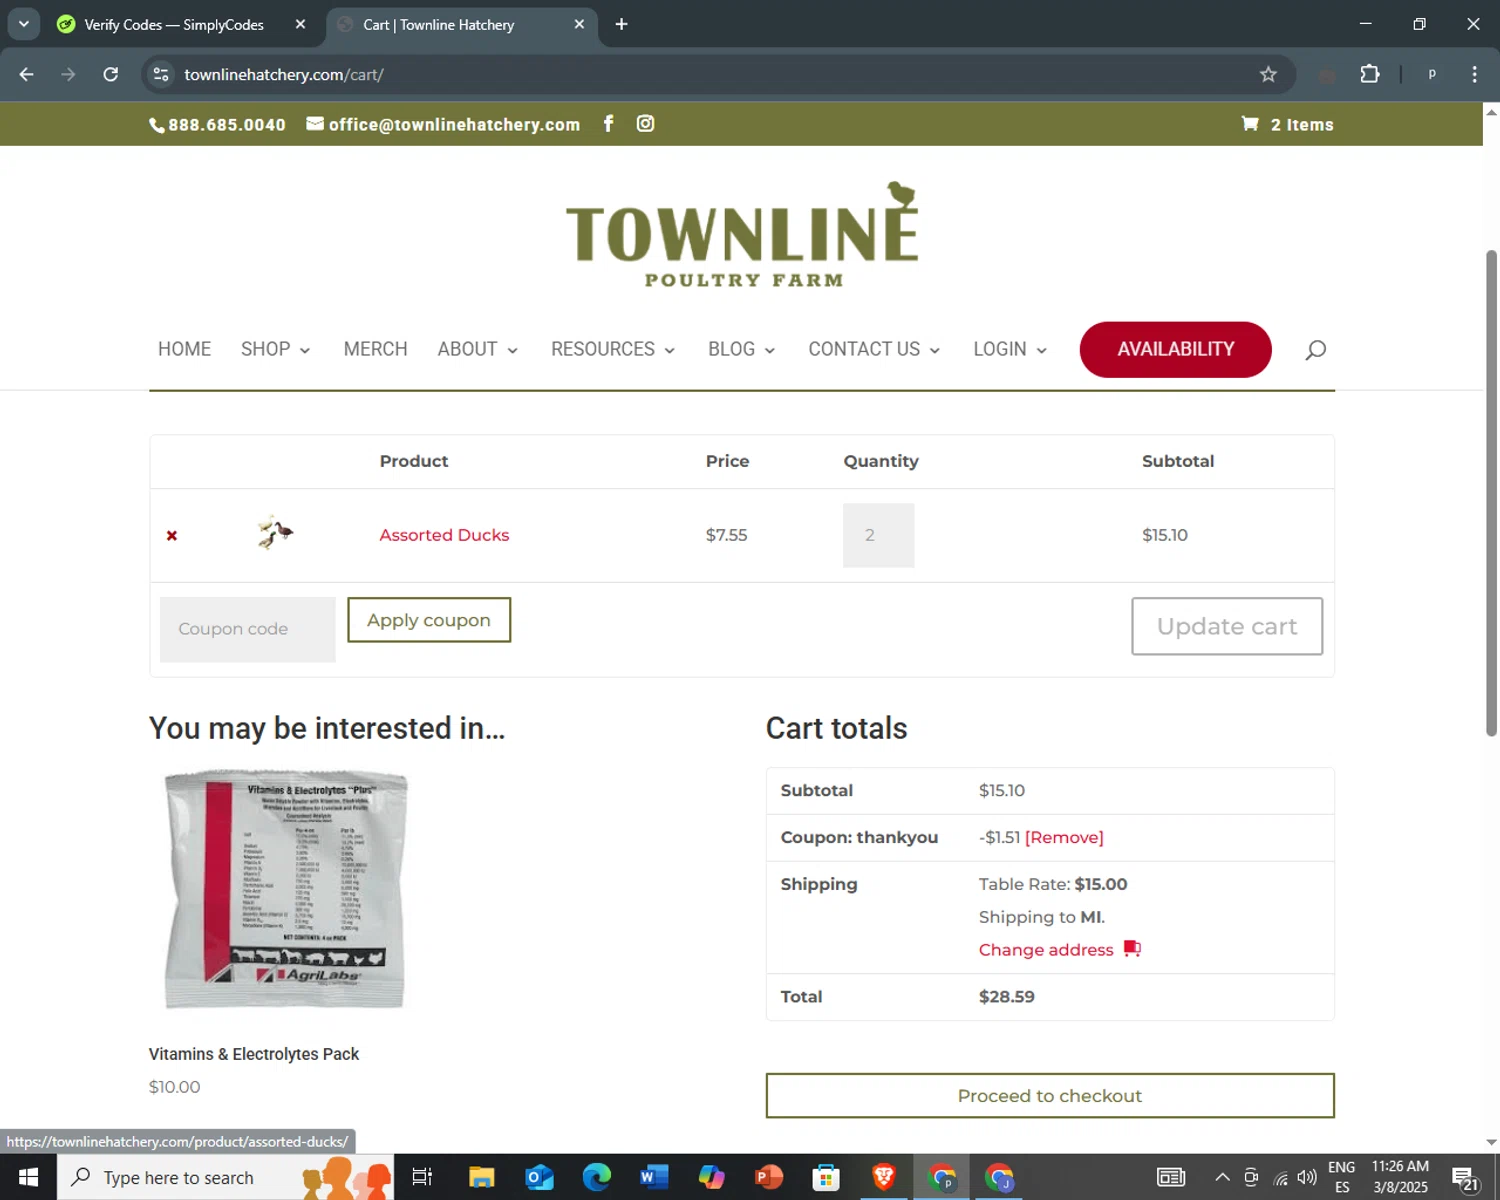Open a new browser tab
Image resolution: width=1500 pixels, height=1200 pixels.
point(621,24)
